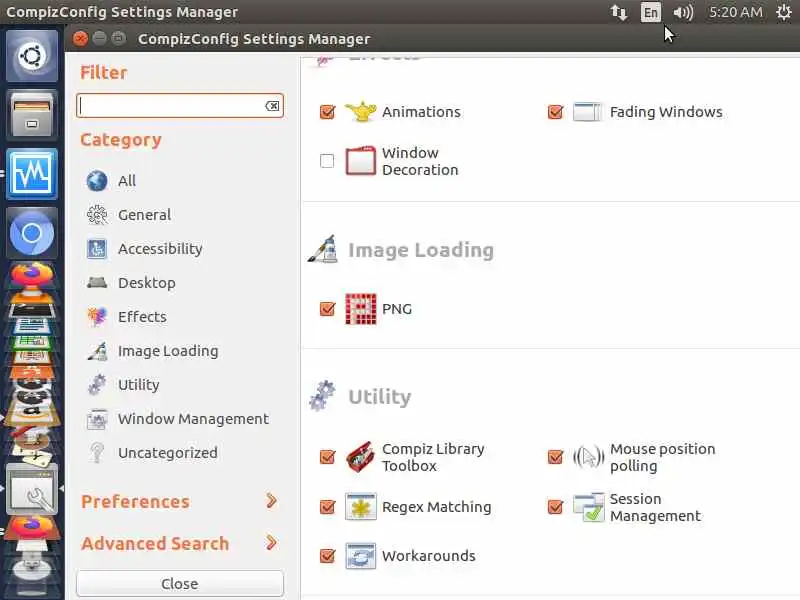The height and width of the screenshot is (600, 800).
Task: Click the Close button
Action: point(180,583)
